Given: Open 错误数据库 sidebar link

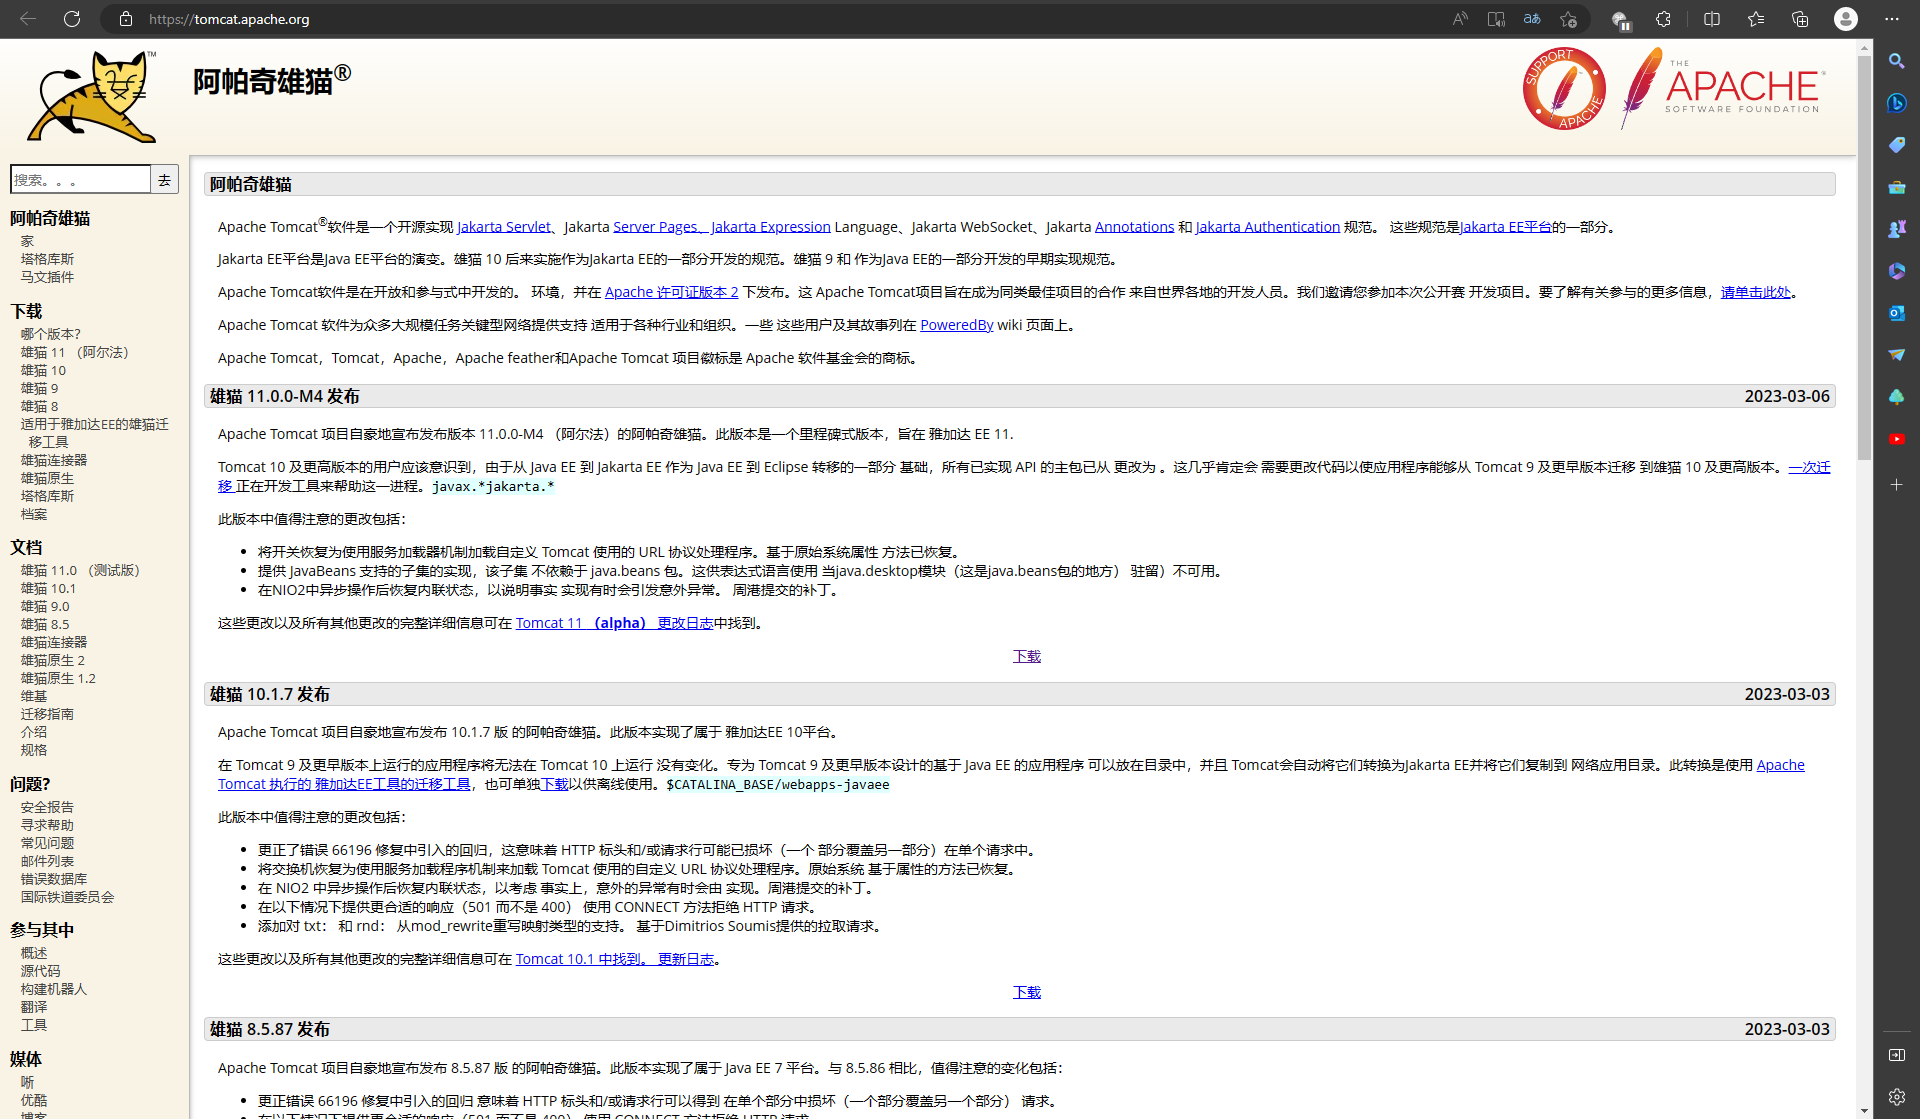Looking at the screenshot, I should tap(54, 879).
